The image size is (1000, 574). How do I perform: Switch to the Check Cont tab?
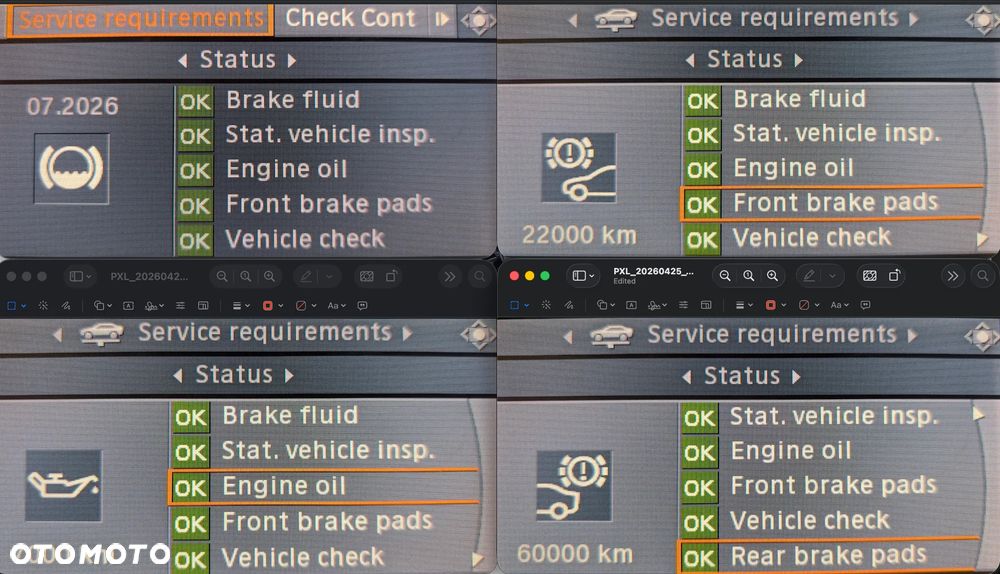coord(350,18)
